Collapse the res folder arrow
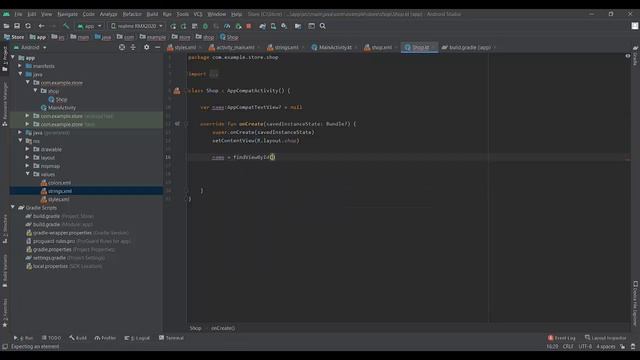 [20, 140]
